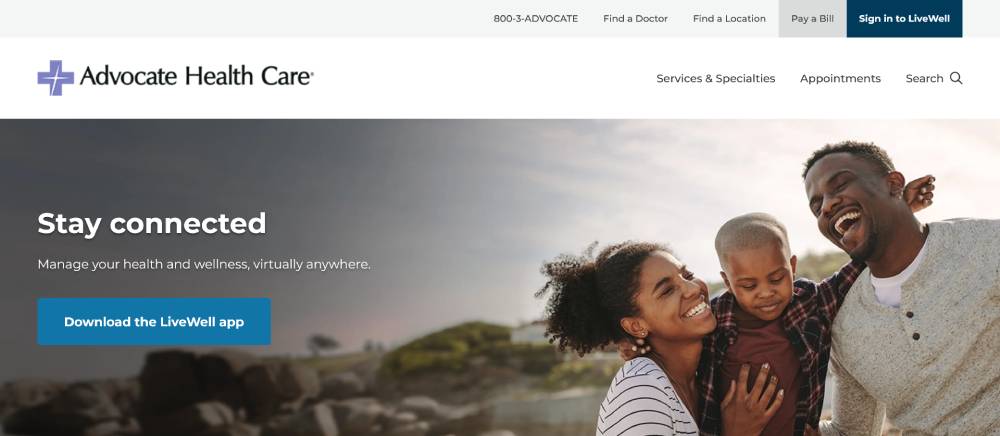
Task: Download the LiveWell app button
Action: 154,322
